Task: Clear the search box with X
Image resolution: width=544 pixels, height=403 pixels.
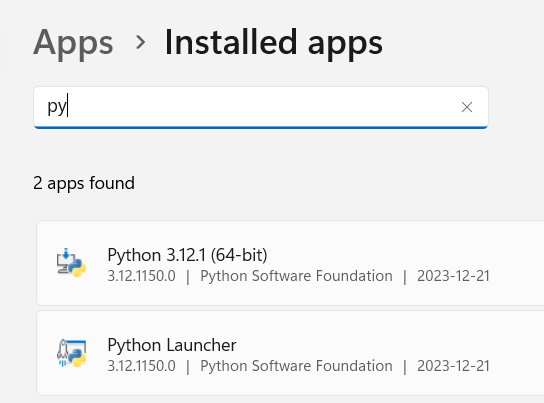Action: click(x=467, y=107)
